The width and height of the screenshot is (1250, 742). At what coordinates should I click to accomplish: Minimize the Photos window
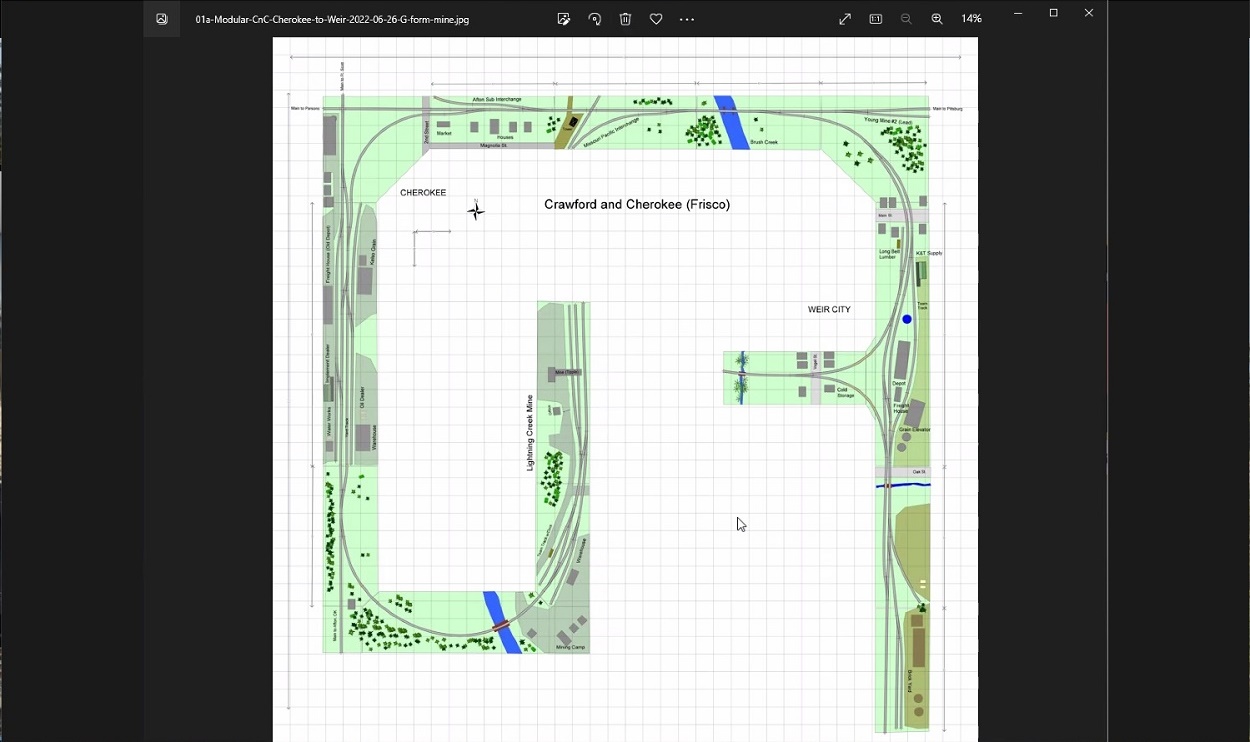(x=1018, y=13)
